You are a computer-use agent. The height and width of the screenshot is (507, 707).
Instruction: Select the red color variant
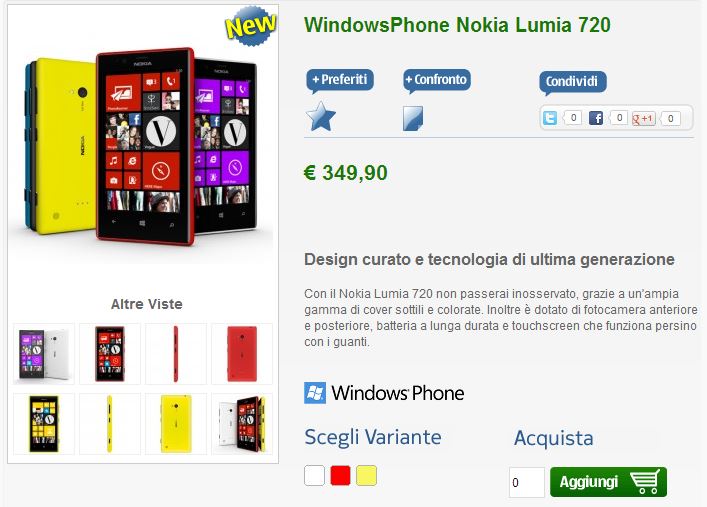point(340,476)
